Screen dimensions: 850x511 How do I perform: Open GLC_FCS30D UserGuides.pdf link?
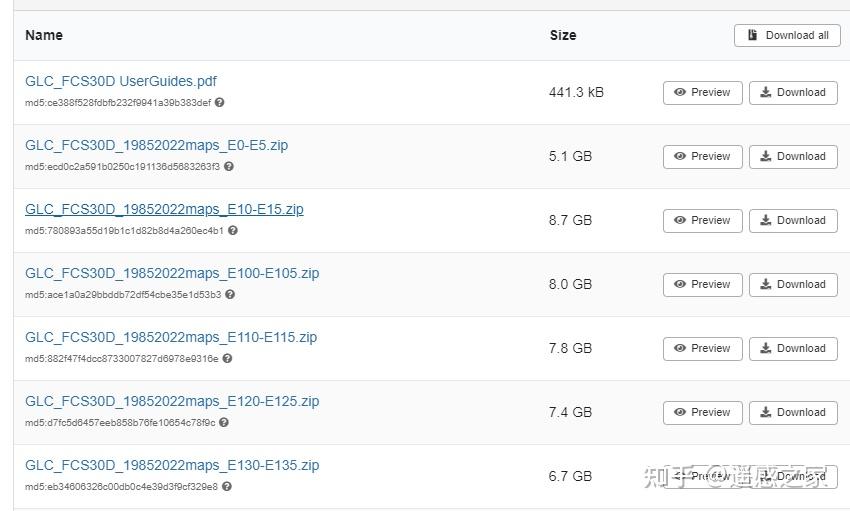pos(121,81)
